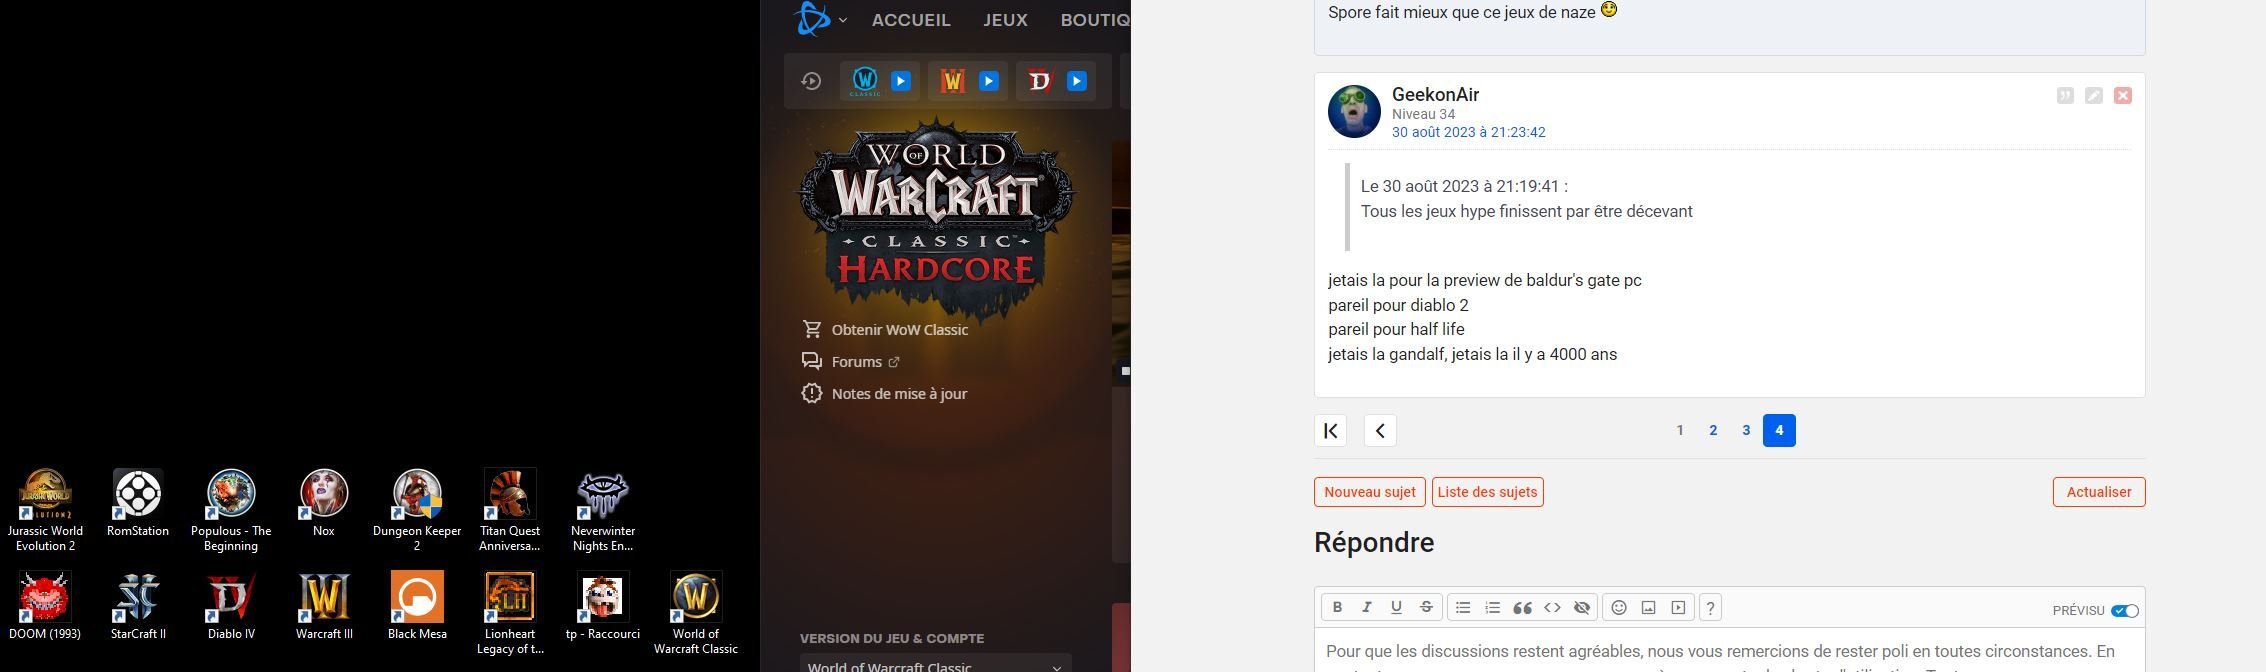Viewport: 2266px width, 672px height.
Task: Click the Actualiser button
Action: pyautogui.click(x=2099, y=492)
